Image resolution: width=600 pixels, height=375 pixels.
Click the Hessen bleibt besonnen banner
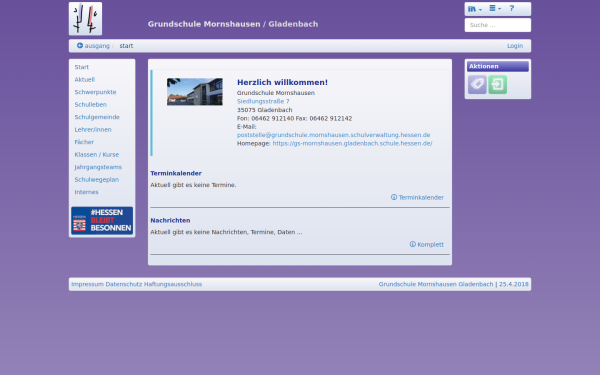(x=102, y=220)
